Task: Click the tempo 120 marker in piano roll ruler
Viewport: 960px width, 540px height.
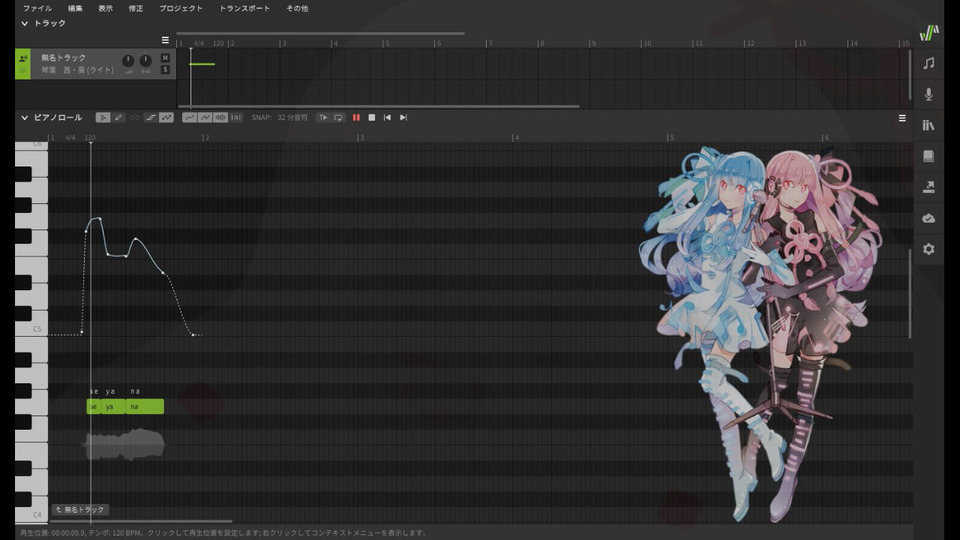Action: coord(90,138)
